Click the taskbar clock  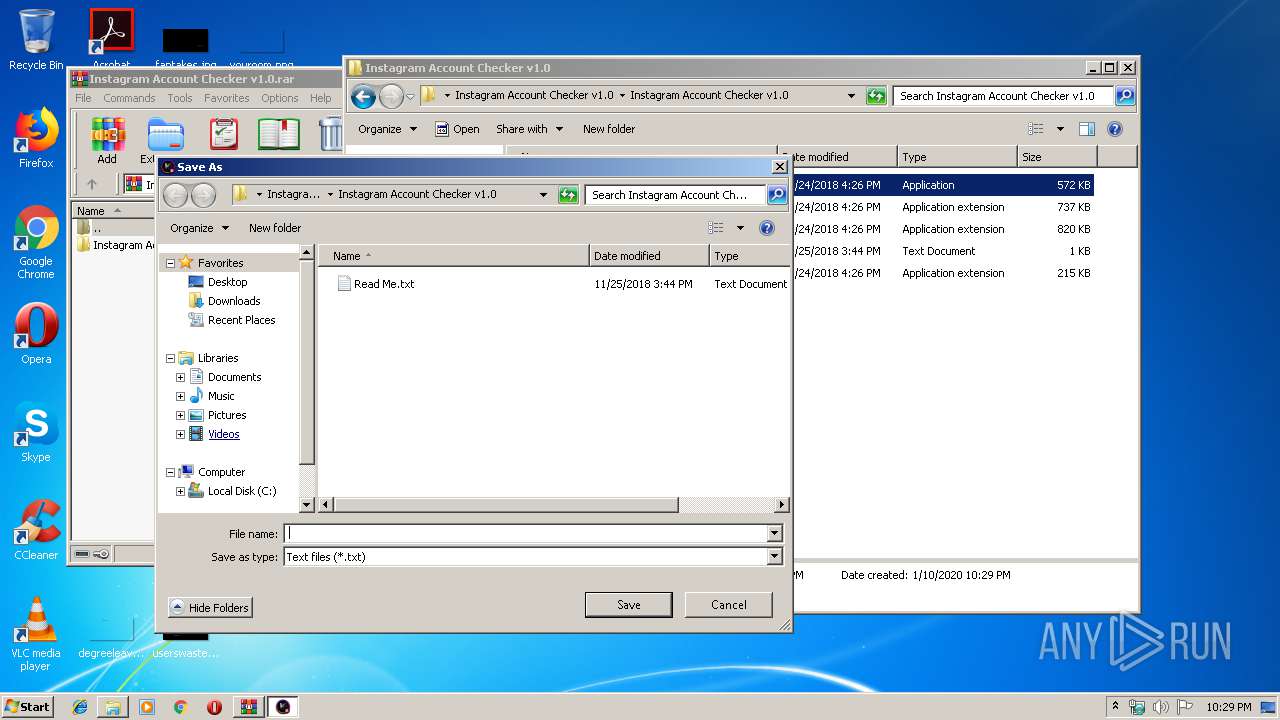point(1228,707)
